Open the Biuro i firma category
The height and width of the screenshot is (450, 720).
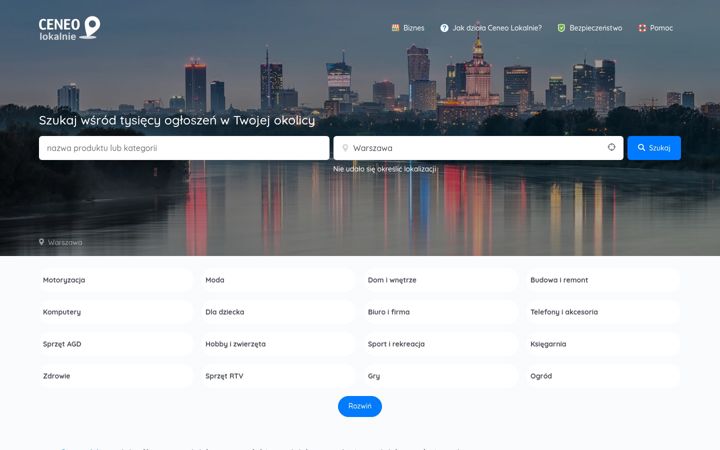click(x=441, y=312)
